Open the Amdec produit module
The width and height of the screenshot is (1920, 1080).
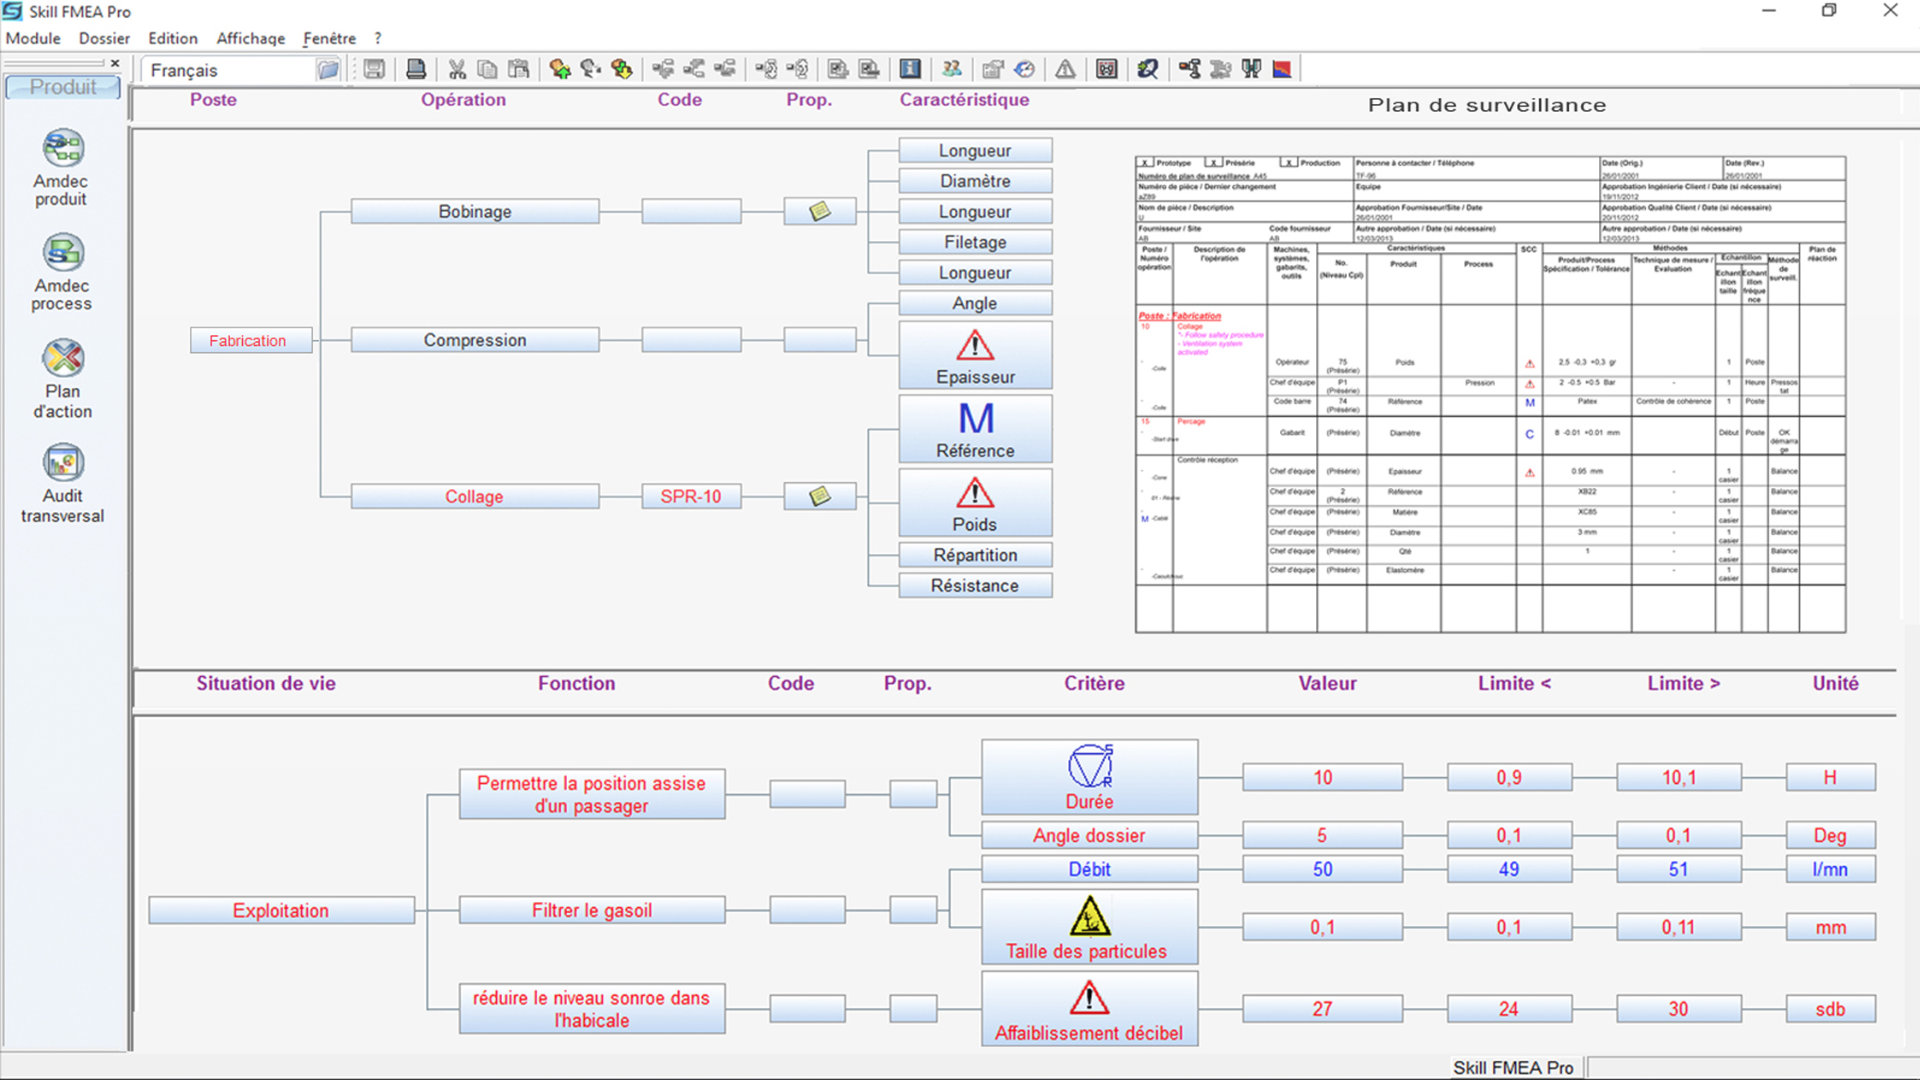(x=62, y=168)
